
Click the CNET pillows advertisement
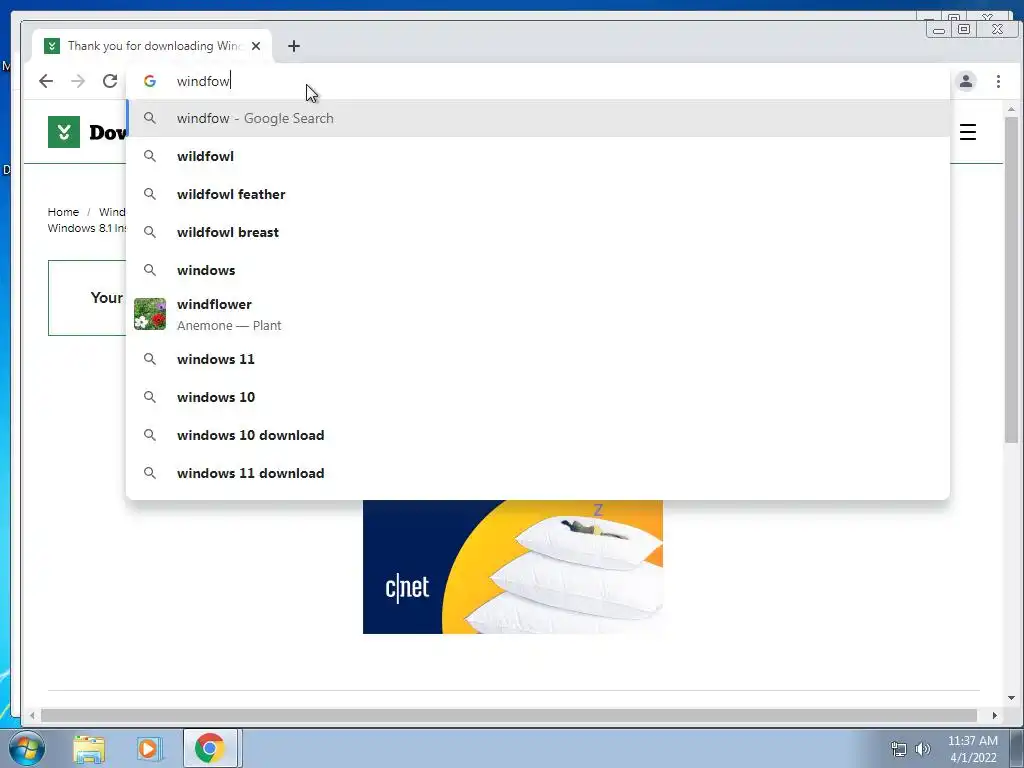click(x=513, y=567)
